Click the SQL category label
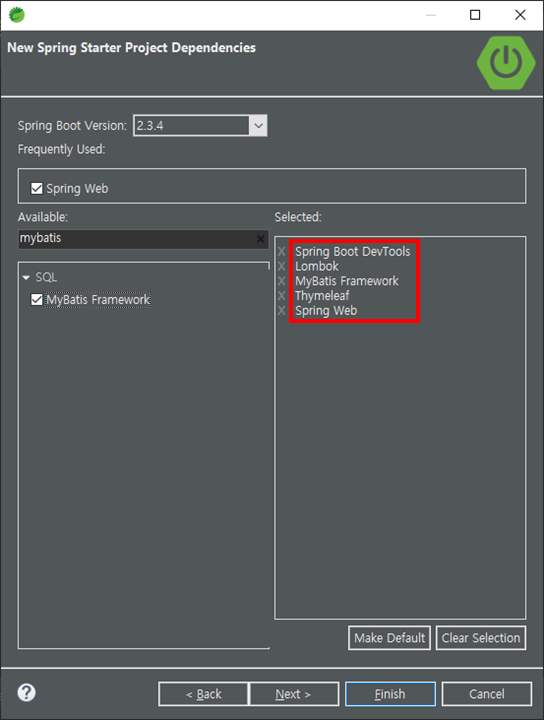This screenshot has width=544, height=720. point(46,277)
